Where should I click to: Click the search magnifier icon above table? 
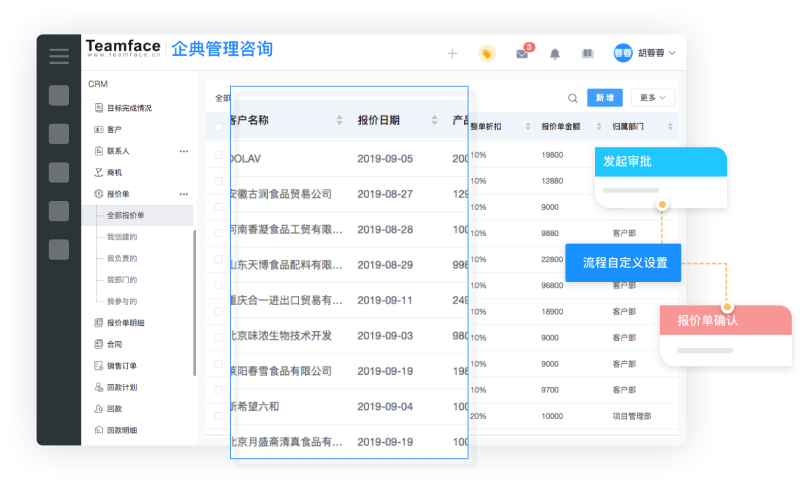(x=573, y=98)
